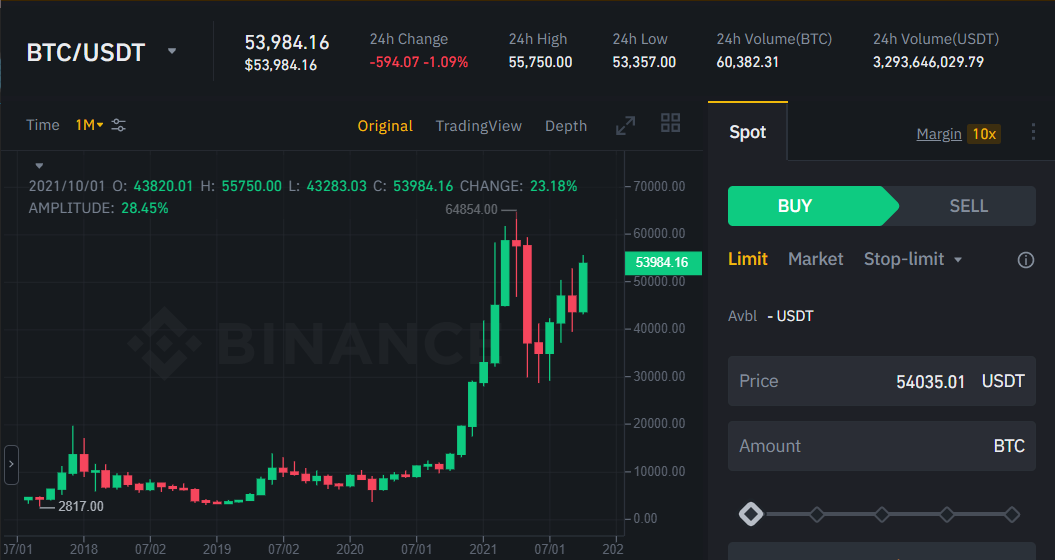Click the AMPLITUDE 28.45% value
1055x560 pixels.
[x=145, y=208]
